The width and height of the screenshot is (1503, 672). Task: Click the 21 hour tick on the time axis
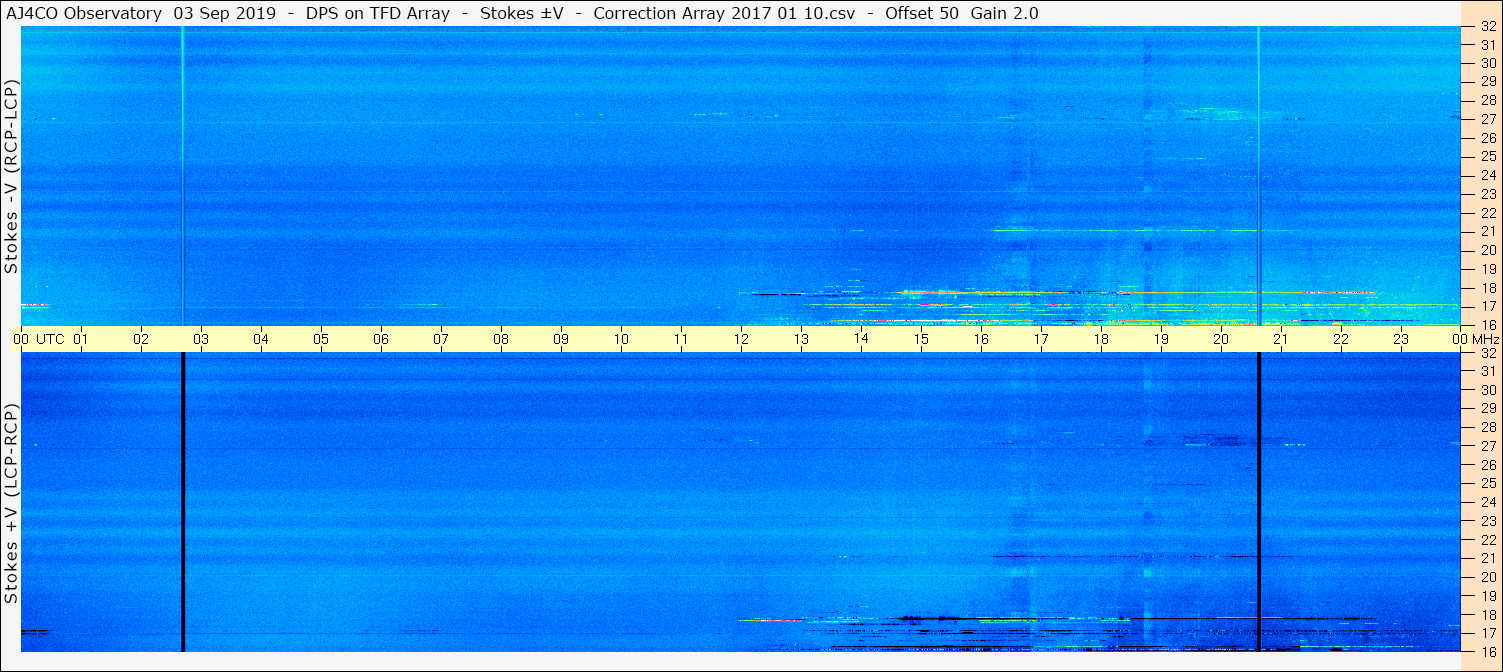coord(1281,339)
